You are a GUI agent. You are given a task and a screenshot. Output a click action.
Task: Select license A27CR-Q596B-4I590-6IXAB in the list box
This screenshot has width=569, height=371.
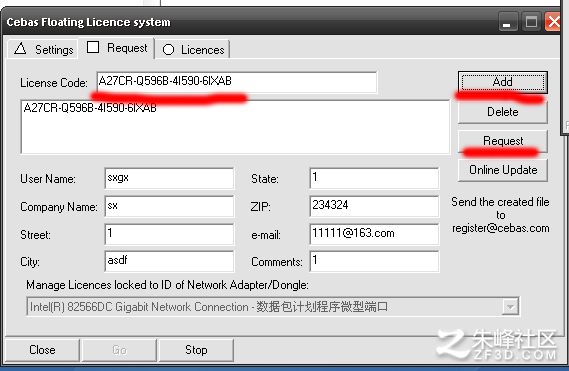[90, 108]
